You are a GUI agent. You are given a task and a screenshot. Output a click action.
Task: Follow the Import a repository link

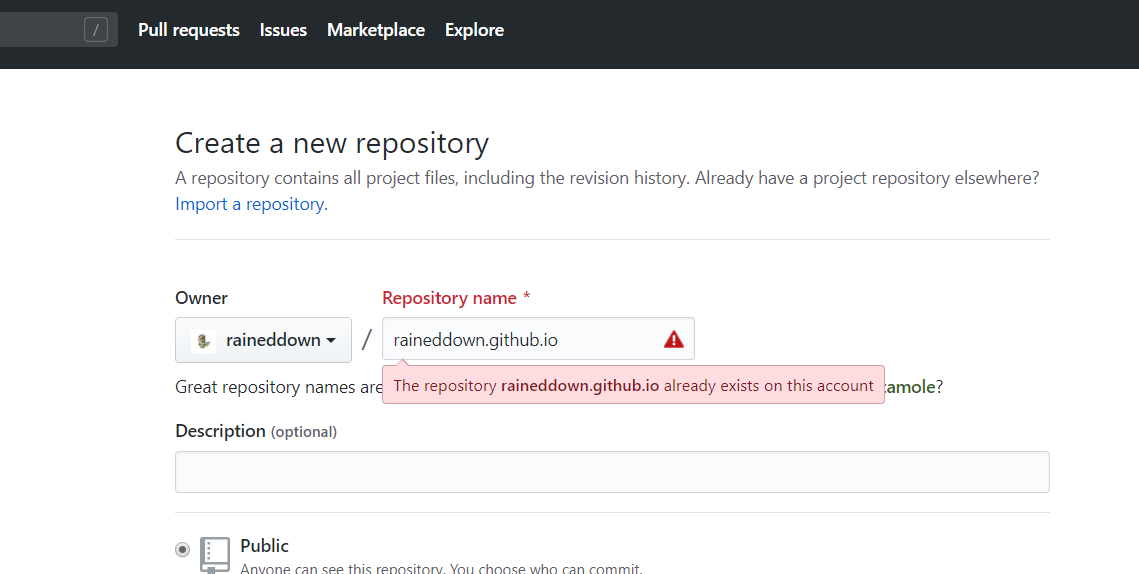coord(251,204)
